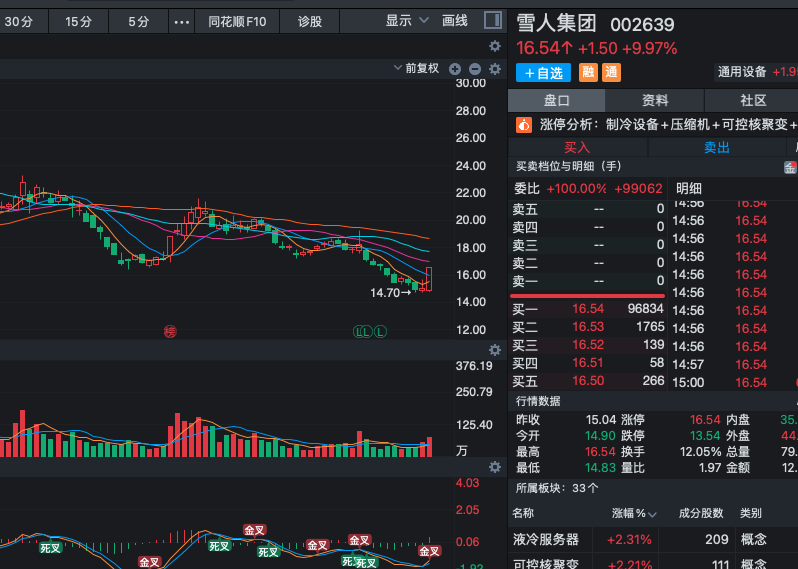
Task: Click the 跌停 13.54 limit-down value
Action: [705, 436]
